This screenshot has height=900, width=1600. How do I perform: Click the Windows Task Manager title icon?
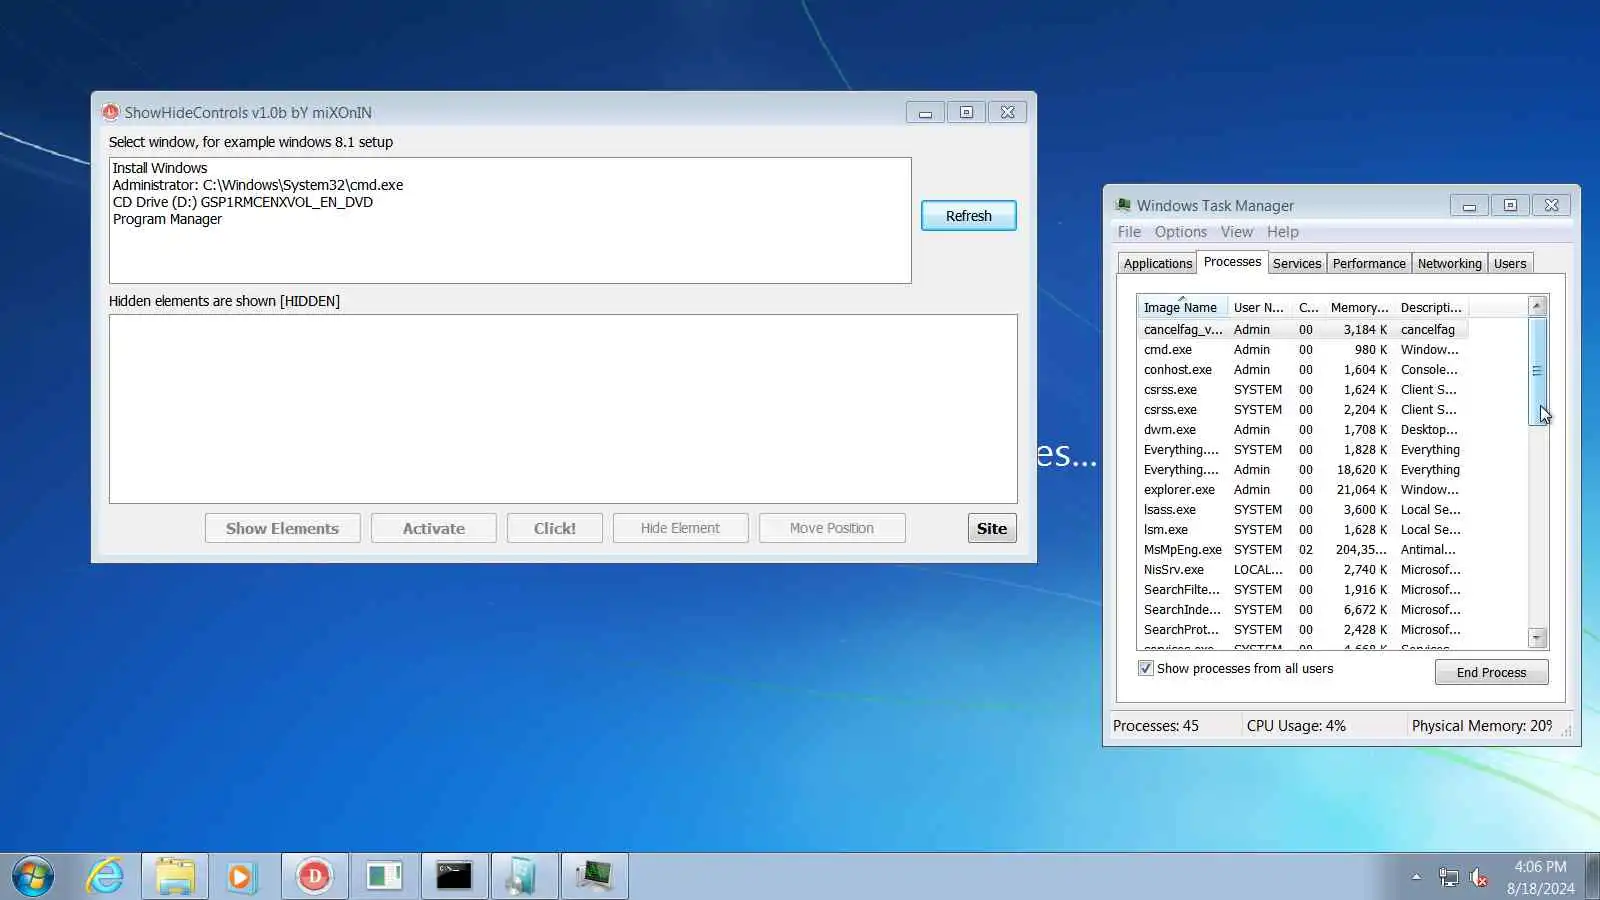[x=1123, y=205]
